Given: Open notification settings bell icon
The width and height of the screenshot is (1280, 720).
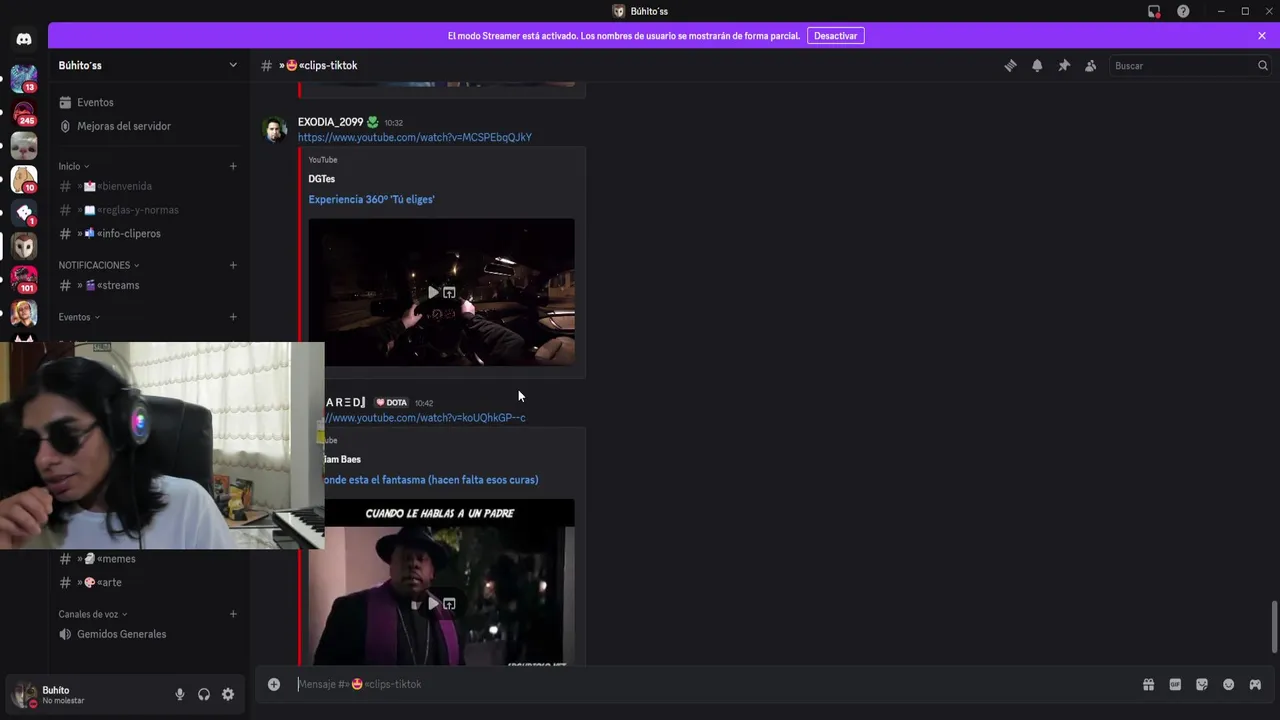Looking at the screenshot, I should click(1037, 66).
